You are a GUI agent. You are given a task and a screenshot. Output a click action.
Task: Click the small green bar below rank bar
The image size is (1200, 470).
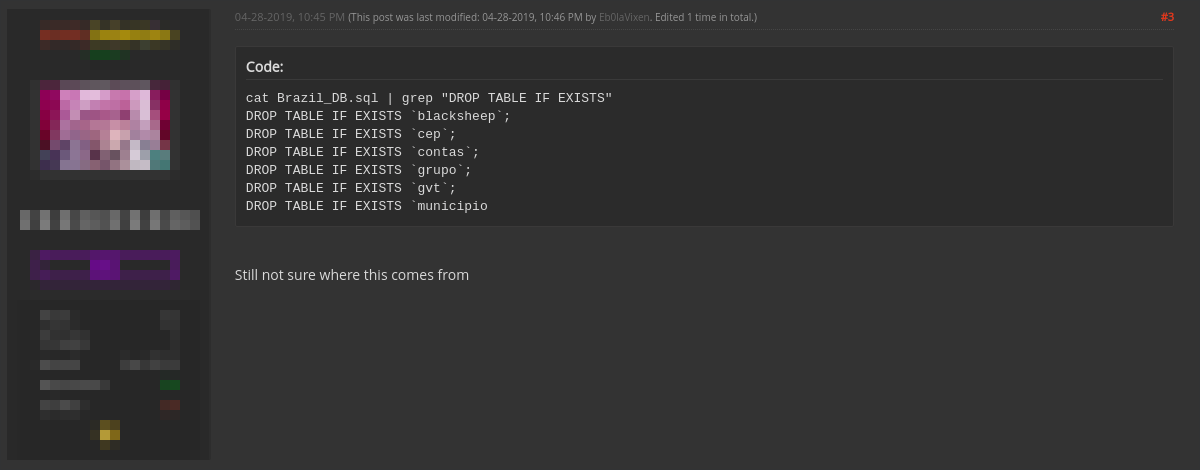pos(110,55)
